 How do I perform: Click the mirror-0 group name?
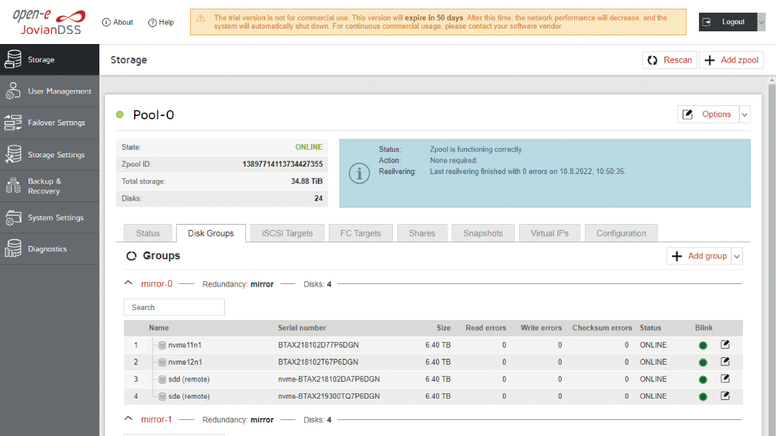[156, 284]
